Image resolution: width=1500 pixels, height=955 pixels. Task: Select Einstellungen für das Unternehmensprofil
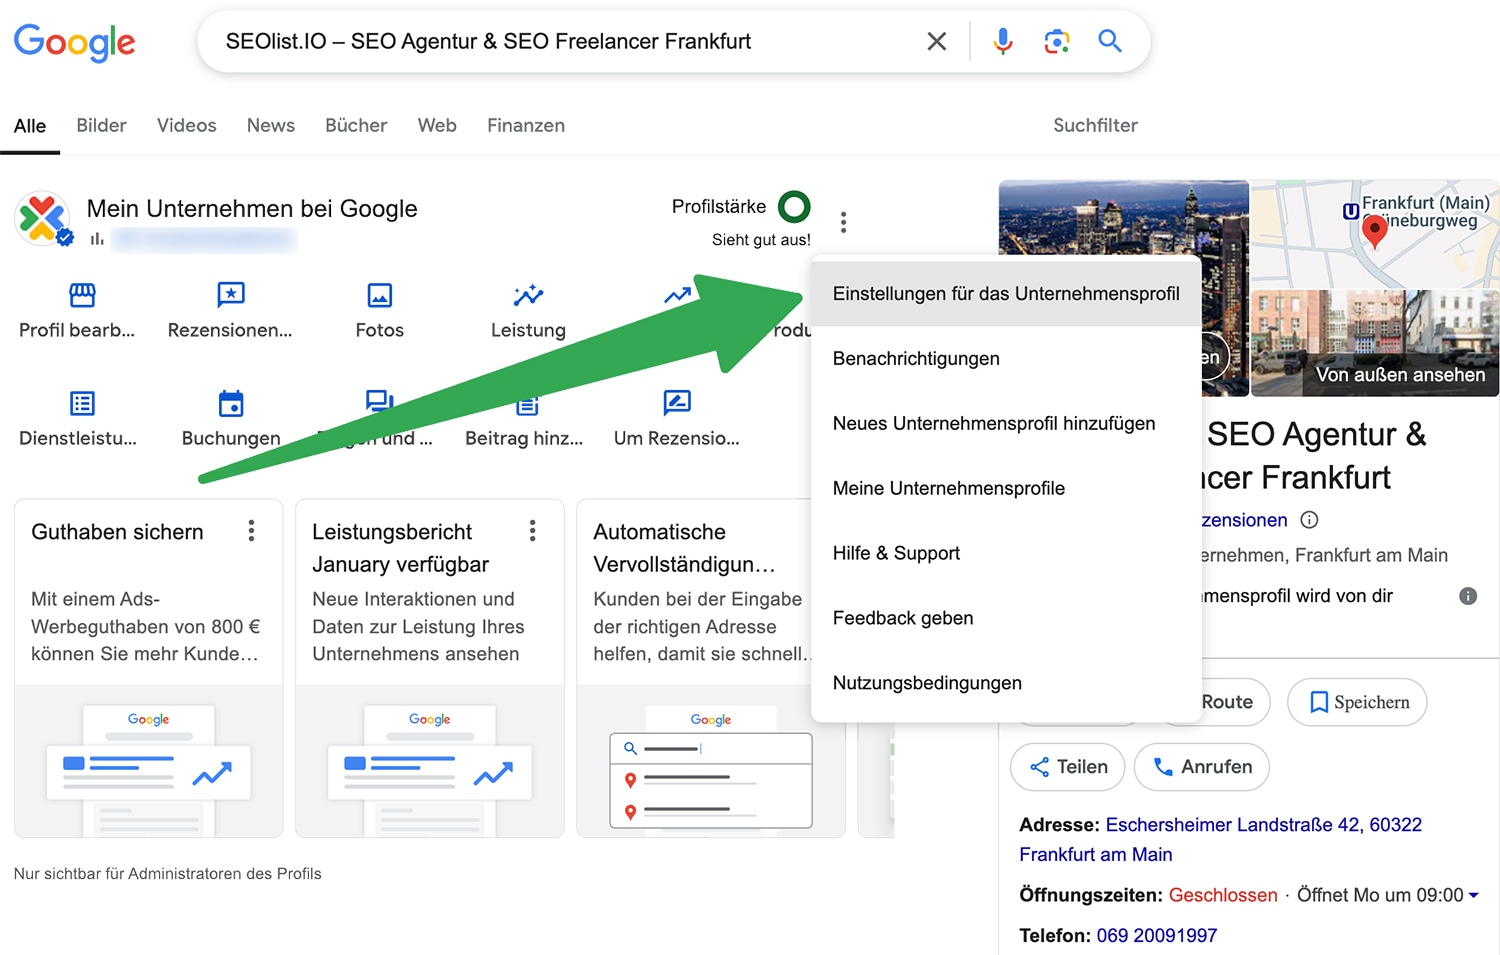[x=1005, y=294]
